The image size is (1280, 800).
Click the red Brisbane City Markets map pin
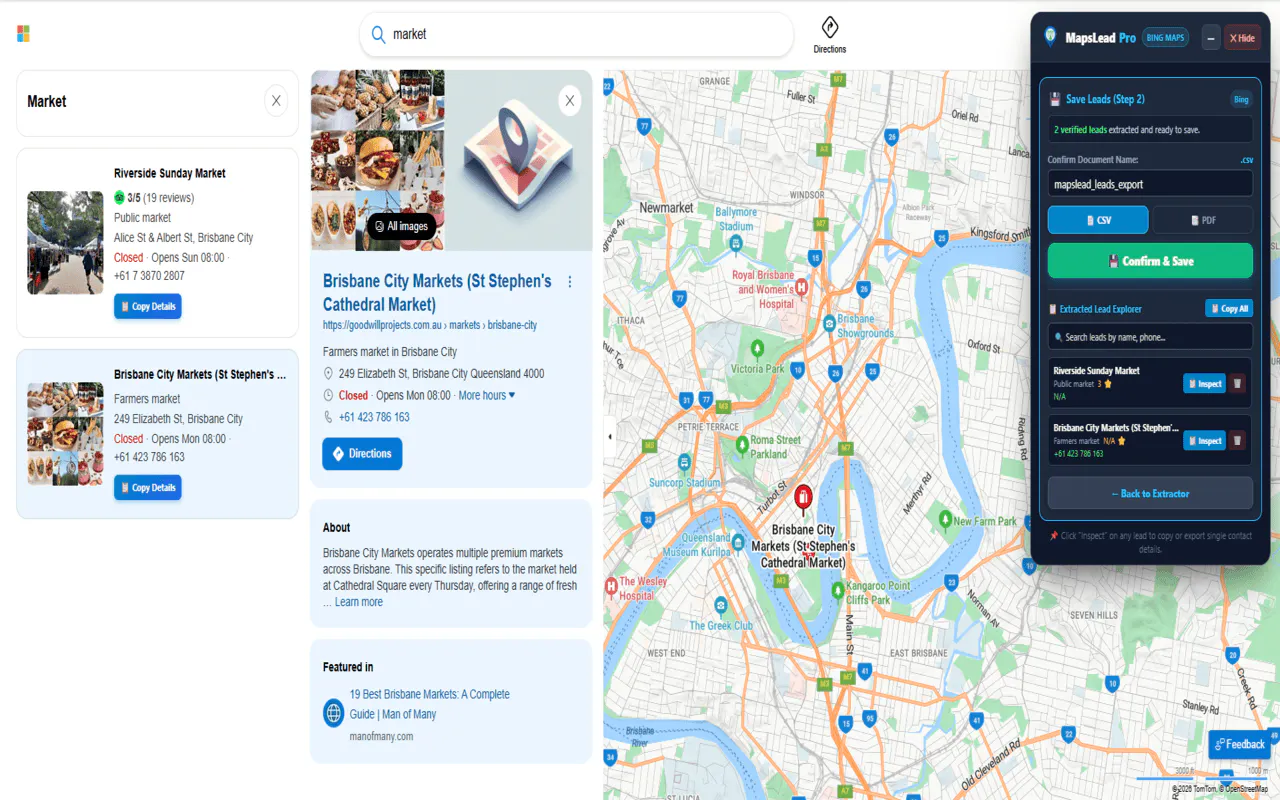point(803,498)
